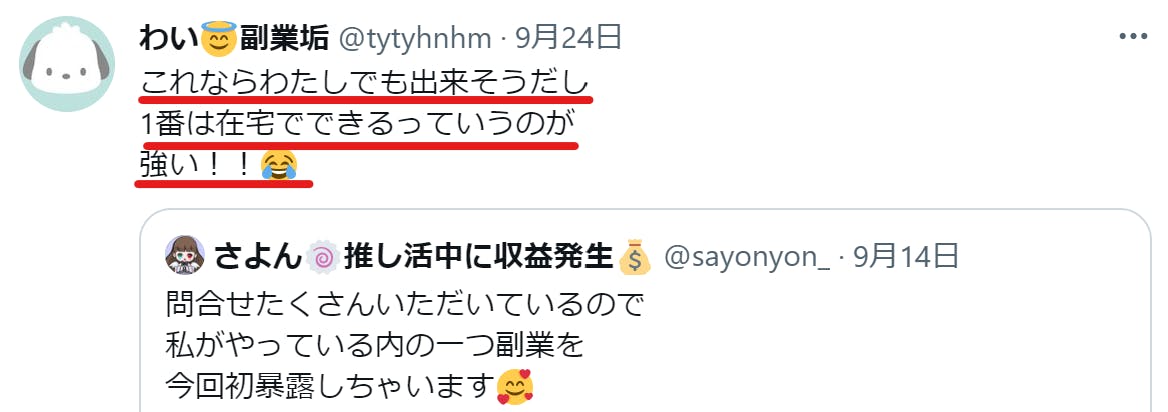Open the 9月24日 timestamp link

click(568, 37)
